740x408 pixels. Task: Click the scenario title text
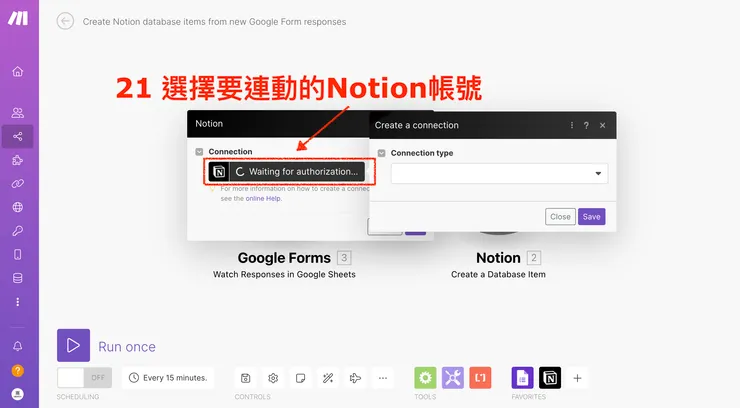point(214,22)
